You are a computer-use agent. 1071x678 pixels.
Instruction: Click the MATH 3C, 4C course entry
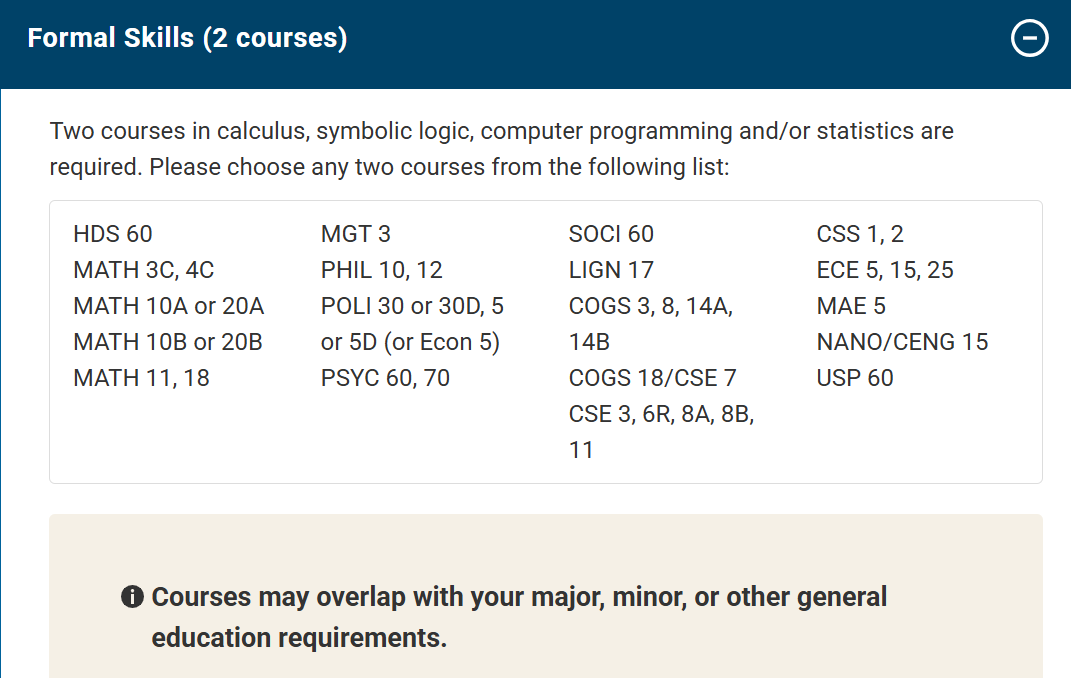tap(143, 270)
